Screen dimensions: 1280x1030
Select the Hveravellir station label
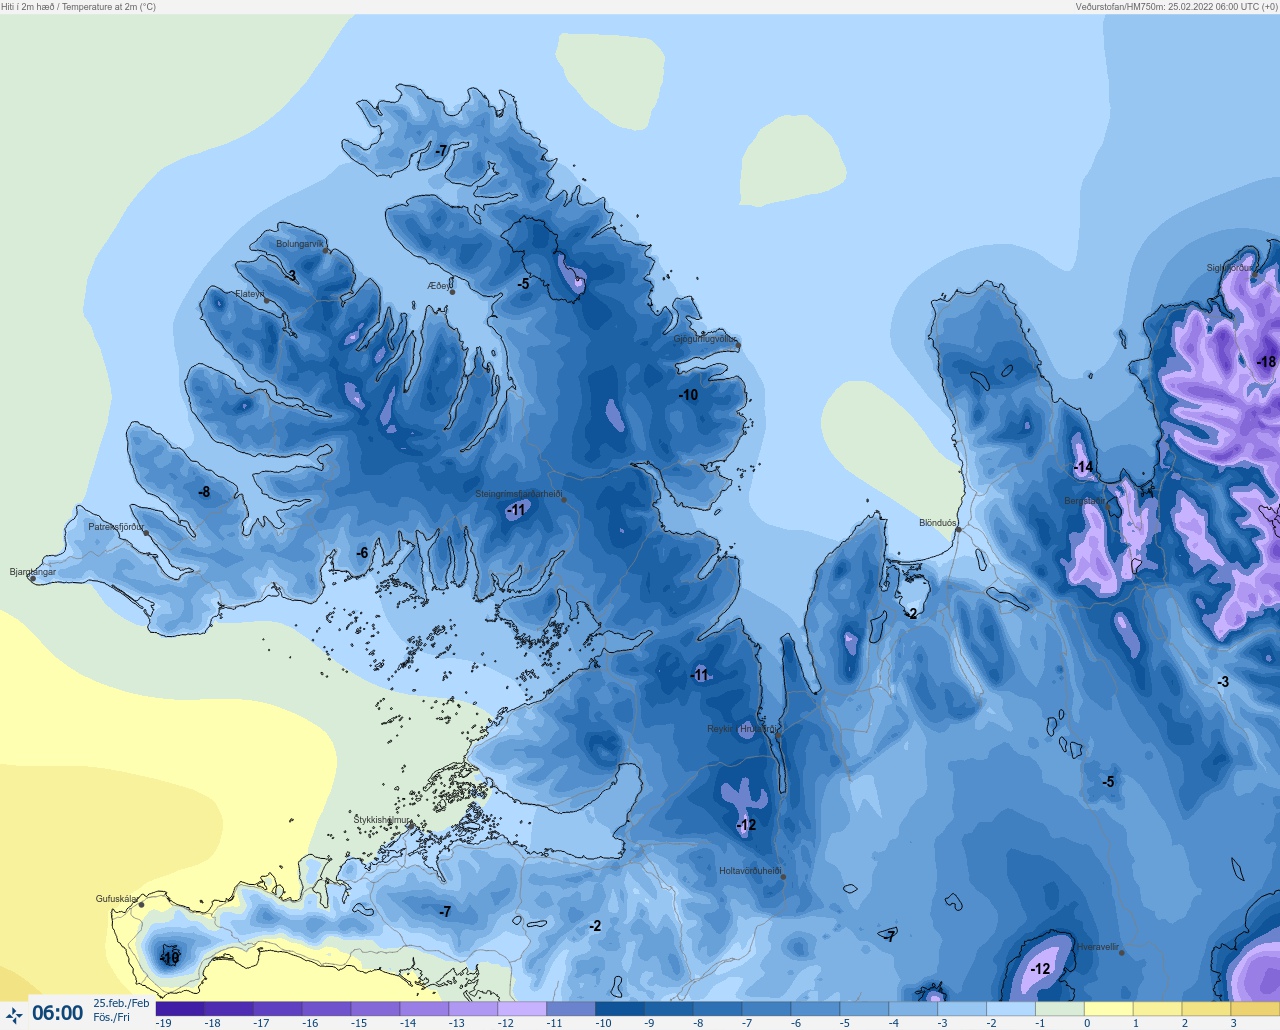[x=1098, y=947]
